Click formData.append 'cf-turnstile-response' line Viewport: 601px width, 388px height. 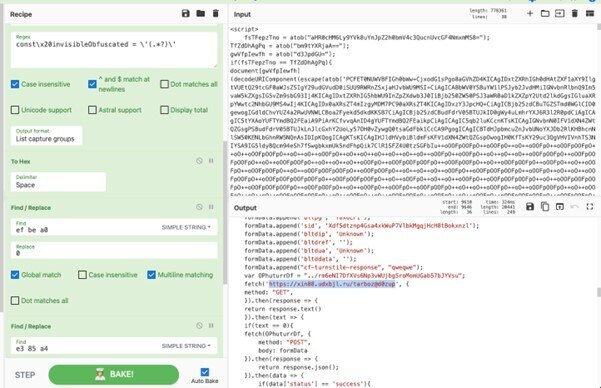coord(334,267)
